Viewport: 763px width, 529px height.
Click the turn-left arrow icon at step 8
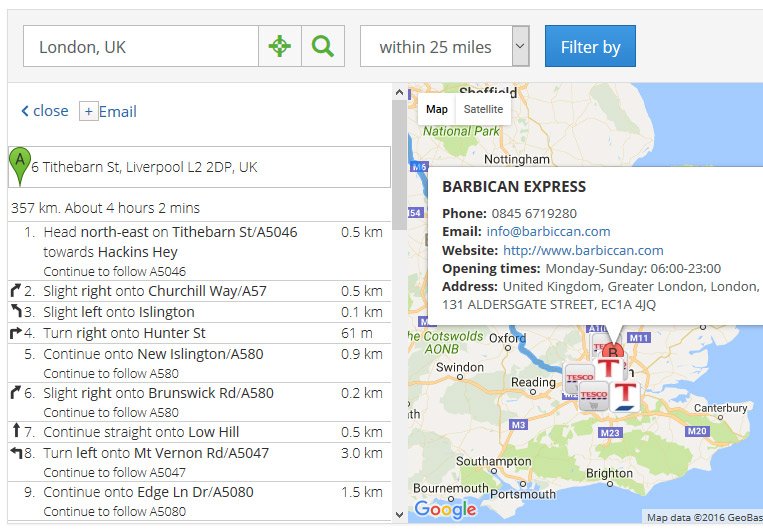pyautogui.click(x=16, y=453)
